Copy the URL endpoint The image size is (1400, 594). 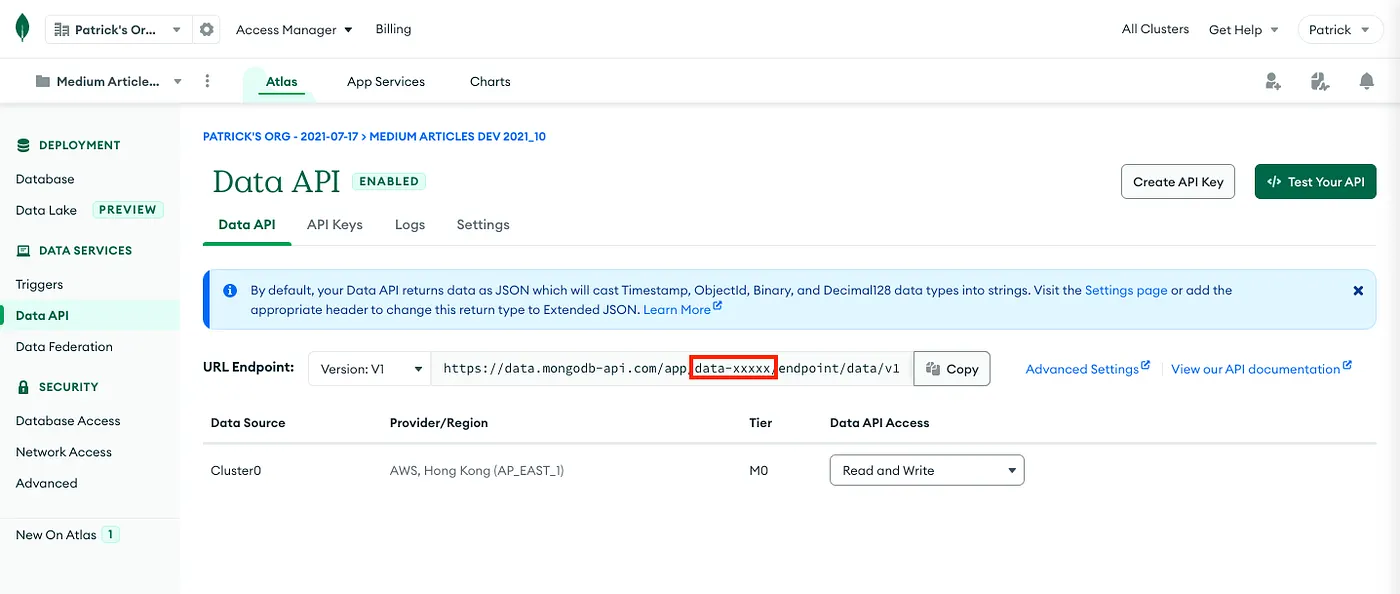point(952,369)
